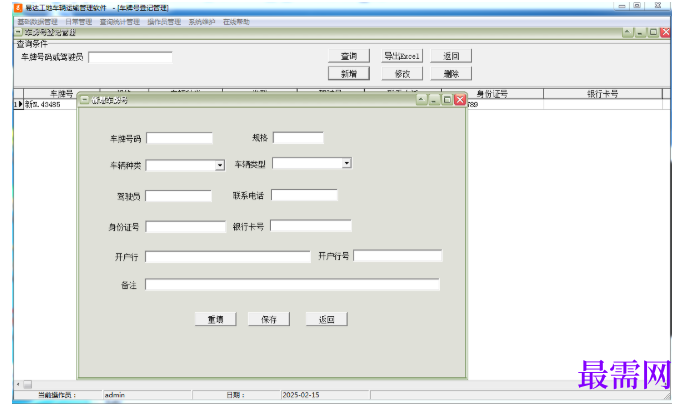This screenshot has height=406, width=690.
Task: Focus the 联系电话 input field
Action: point(304,195)
